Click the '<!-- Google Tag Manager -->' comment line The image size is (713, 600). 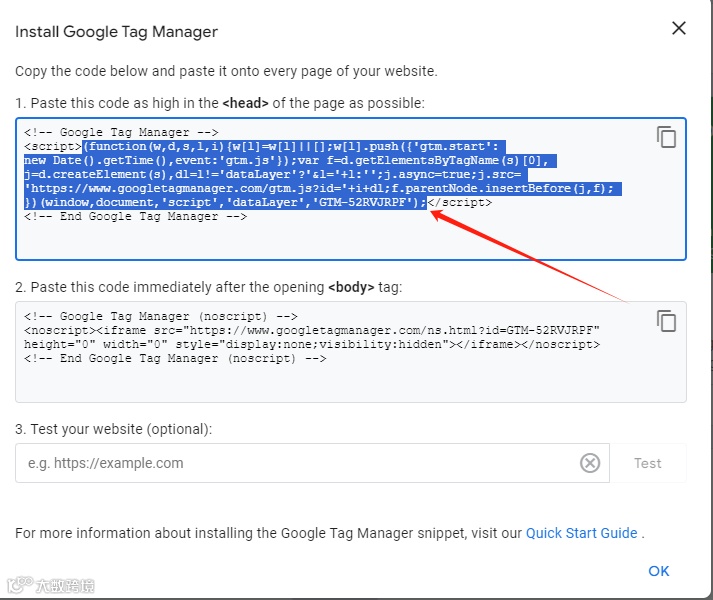[x=121, y=132]
